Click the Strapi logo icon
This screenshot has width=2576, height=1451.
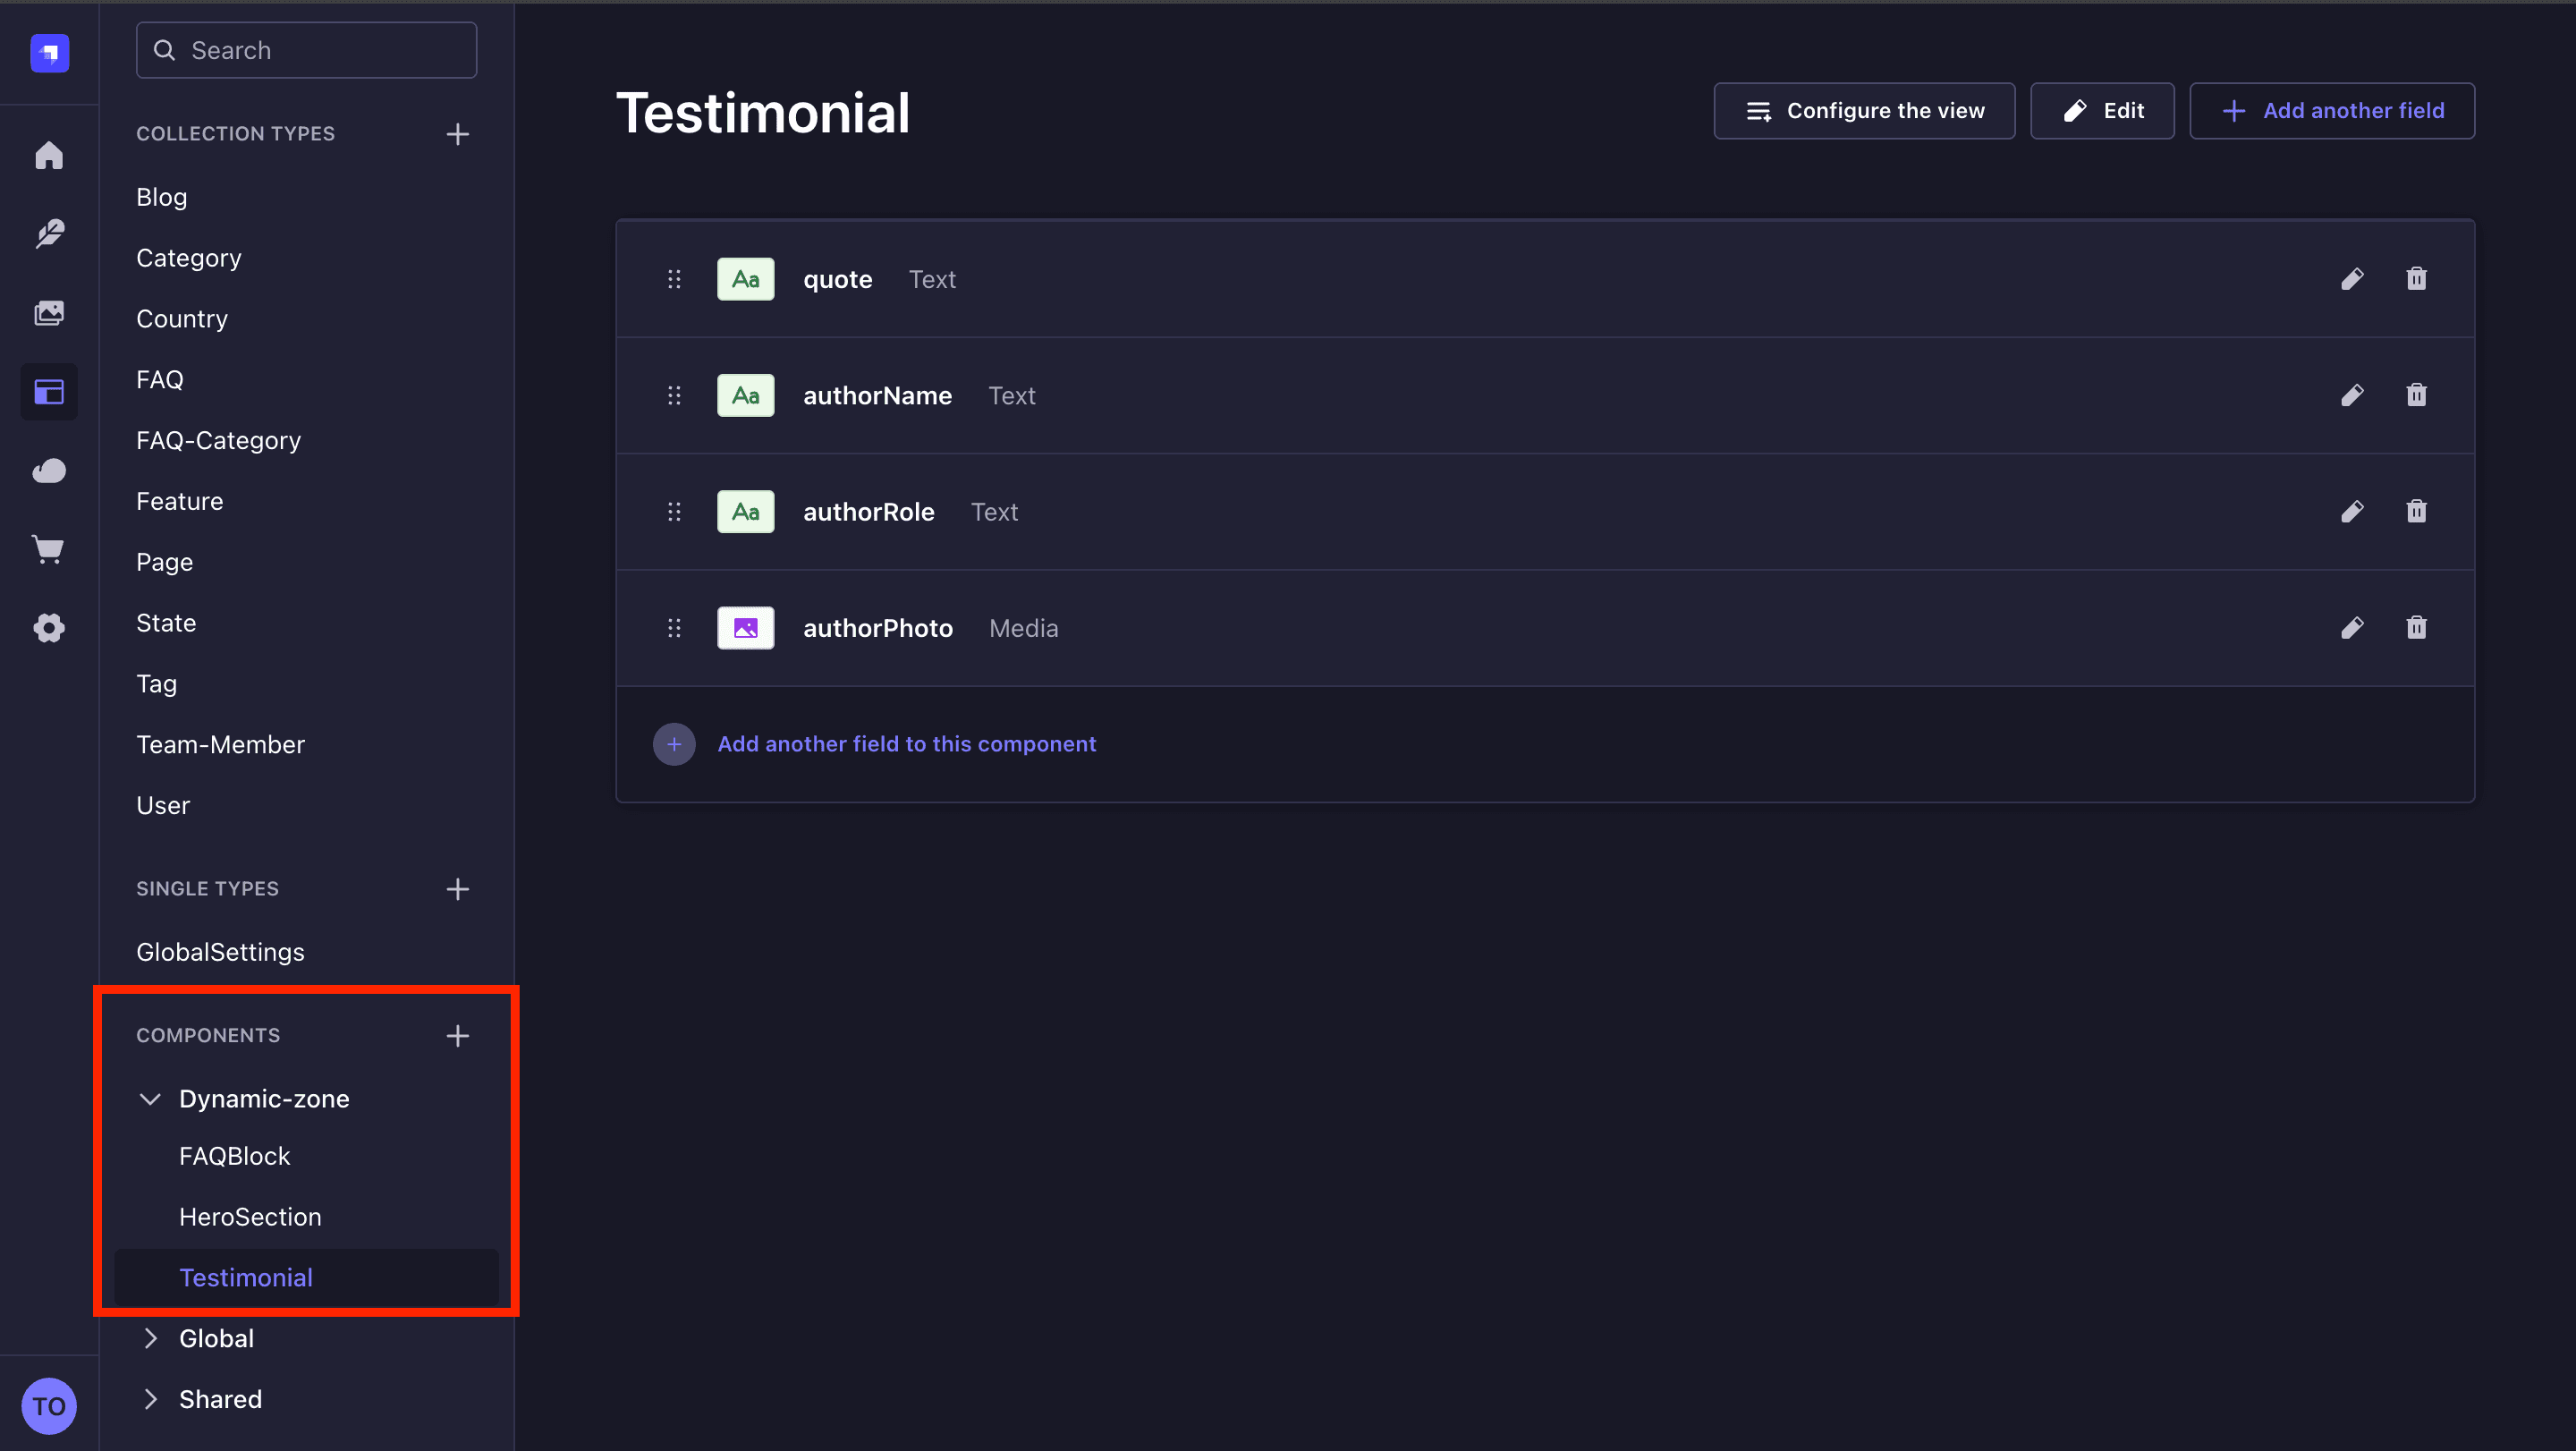[x=49, y=52]
